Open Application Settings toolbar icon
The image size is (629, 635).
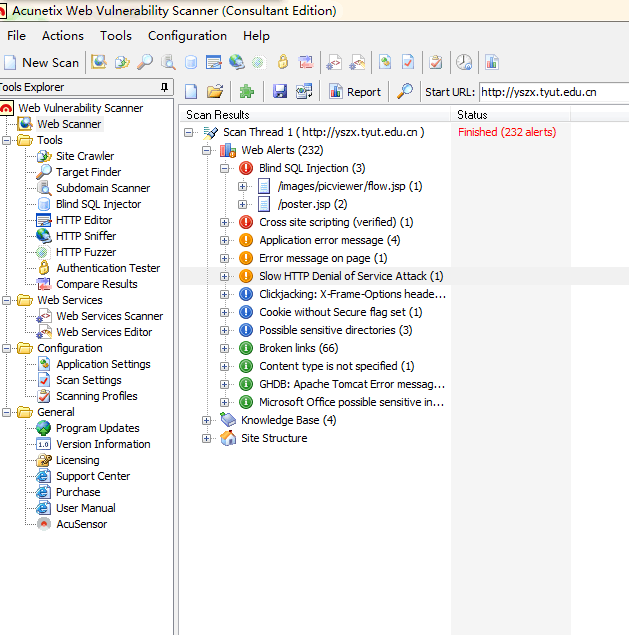coord(385,62)
